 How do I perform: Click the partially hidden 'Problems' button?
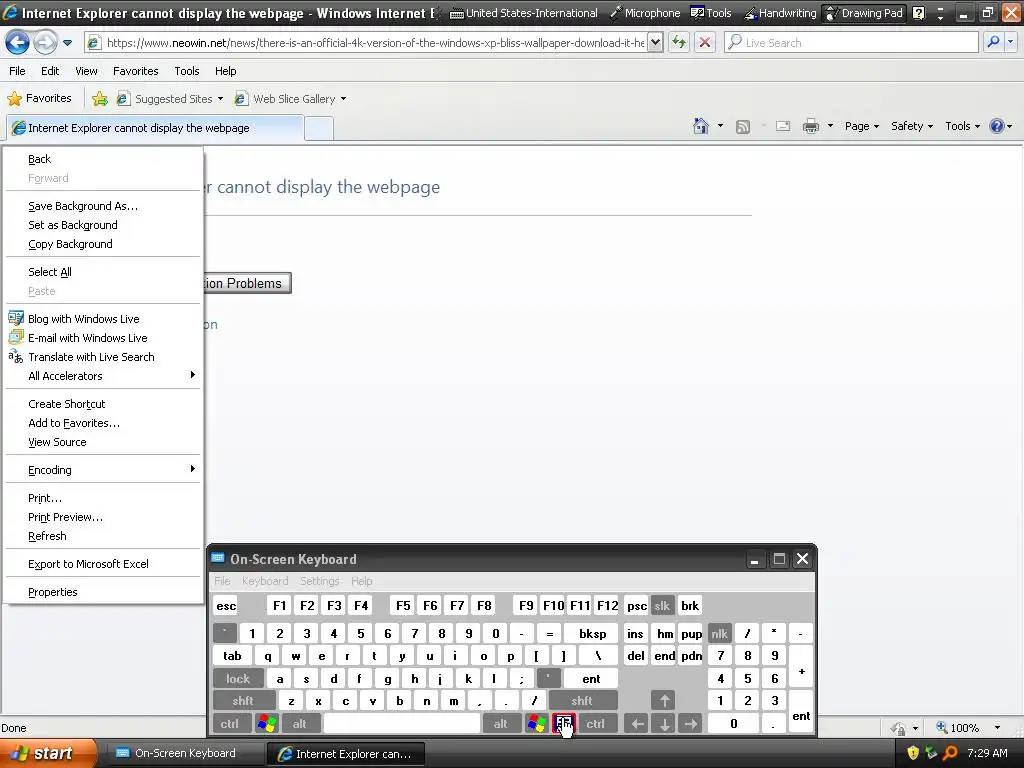[x=248, y=283]
